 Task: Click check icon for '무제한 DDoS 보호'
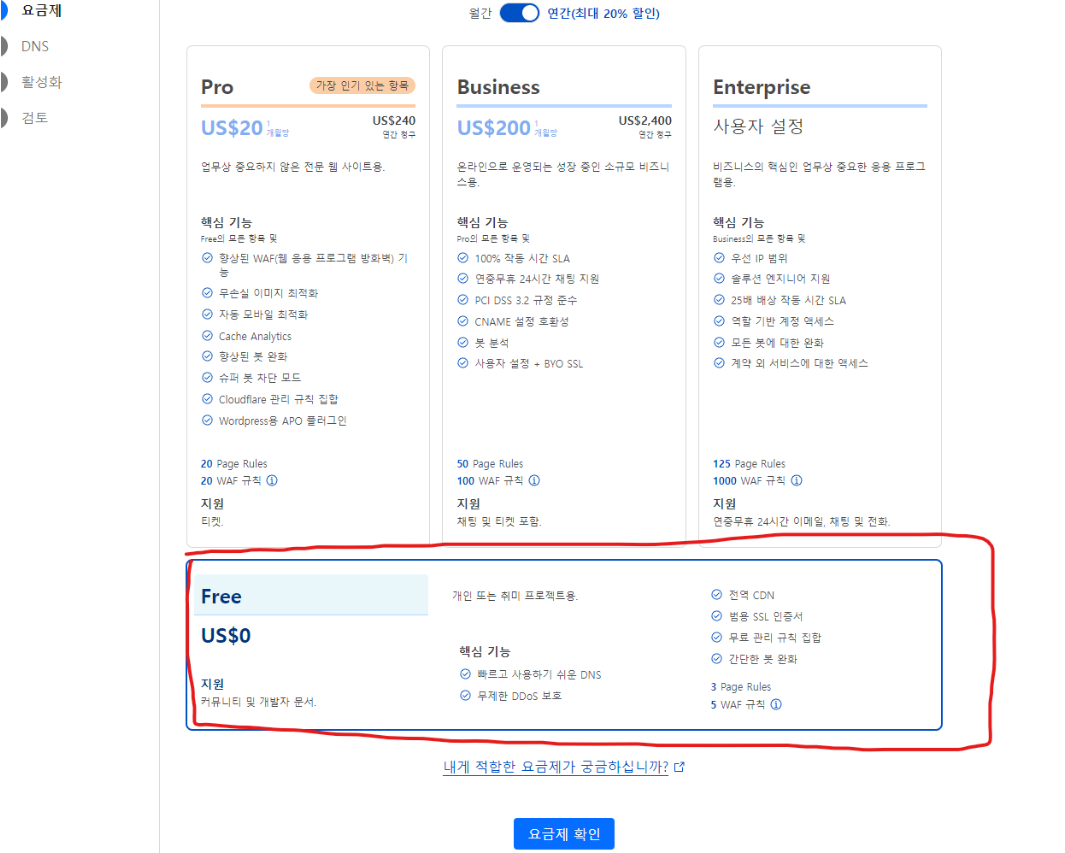point(465,695)
